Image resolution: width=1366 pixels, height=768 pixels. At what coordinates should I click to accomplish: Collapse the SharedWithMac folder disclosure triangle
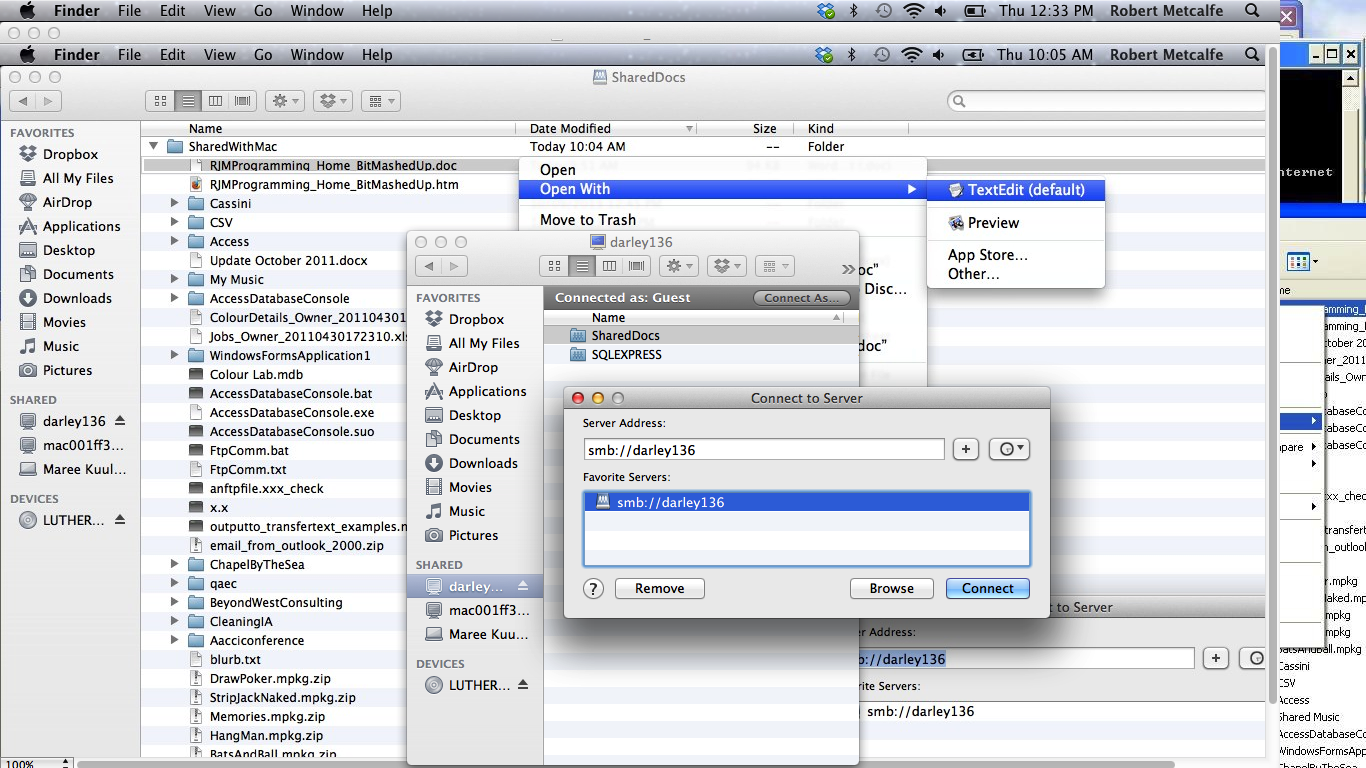[x=153, y=146]
